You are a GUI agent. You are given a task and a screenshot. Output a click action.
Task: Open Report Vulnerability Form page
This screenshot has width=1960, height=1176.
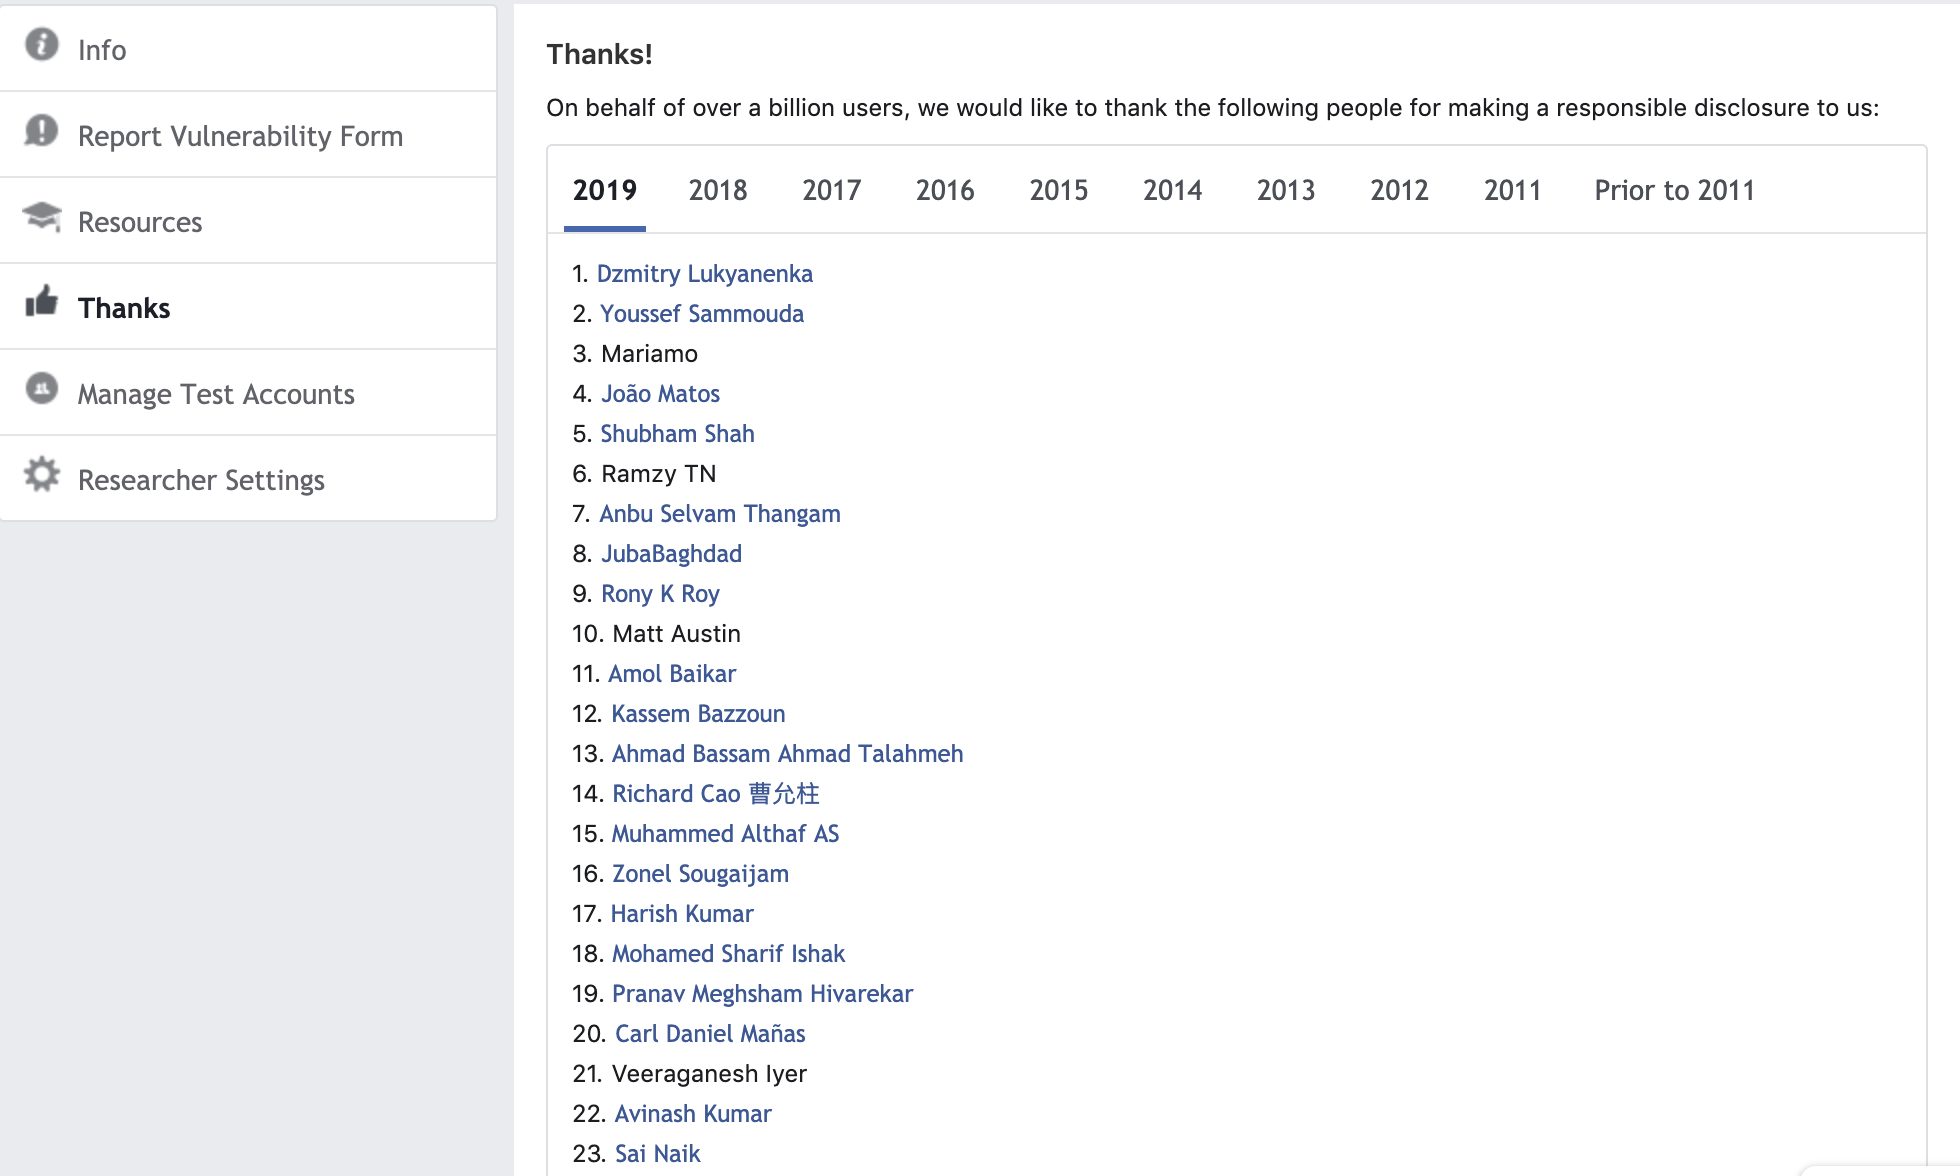(240, 136)
